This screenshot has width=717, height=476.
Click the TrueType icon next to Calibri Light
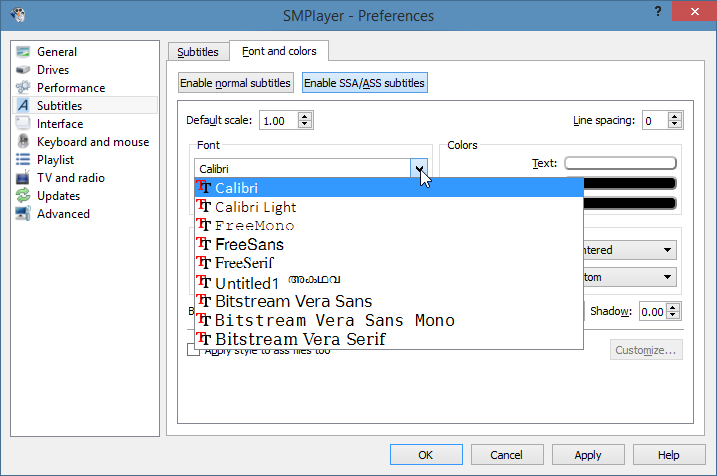(x=204, y=206)
